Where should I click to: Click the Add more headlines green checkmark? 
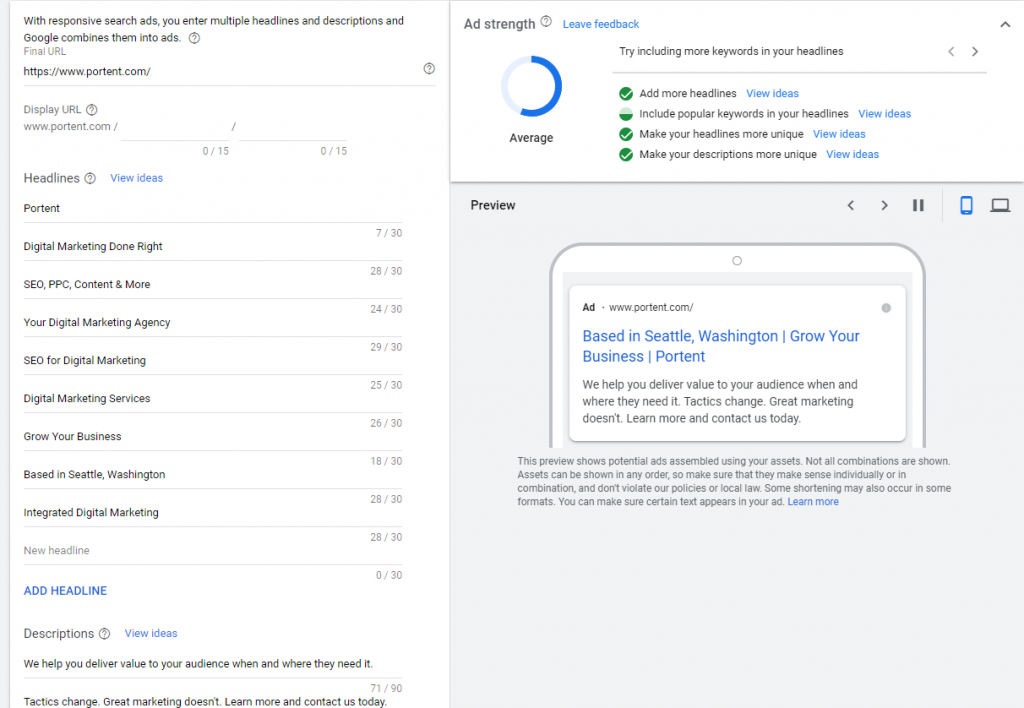pyautogui.click(x=626, y=93)
